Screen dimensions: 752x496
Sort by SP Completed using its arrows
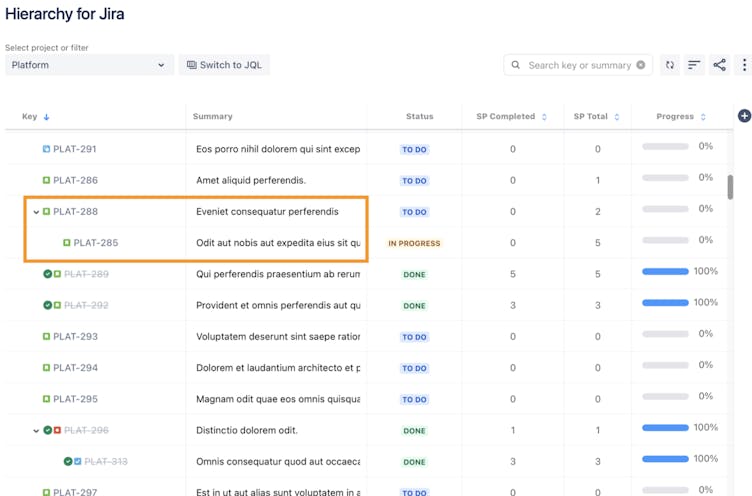click(544, 117)
